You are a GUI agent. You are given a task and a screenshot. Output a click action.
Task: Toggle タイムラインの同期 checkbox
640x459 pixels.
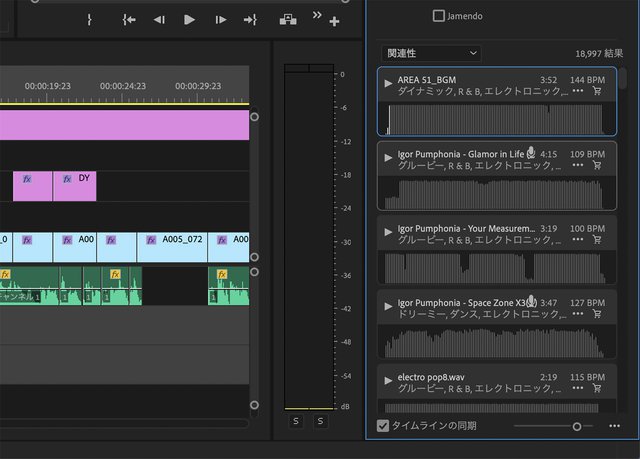click(x=383, y=426)
